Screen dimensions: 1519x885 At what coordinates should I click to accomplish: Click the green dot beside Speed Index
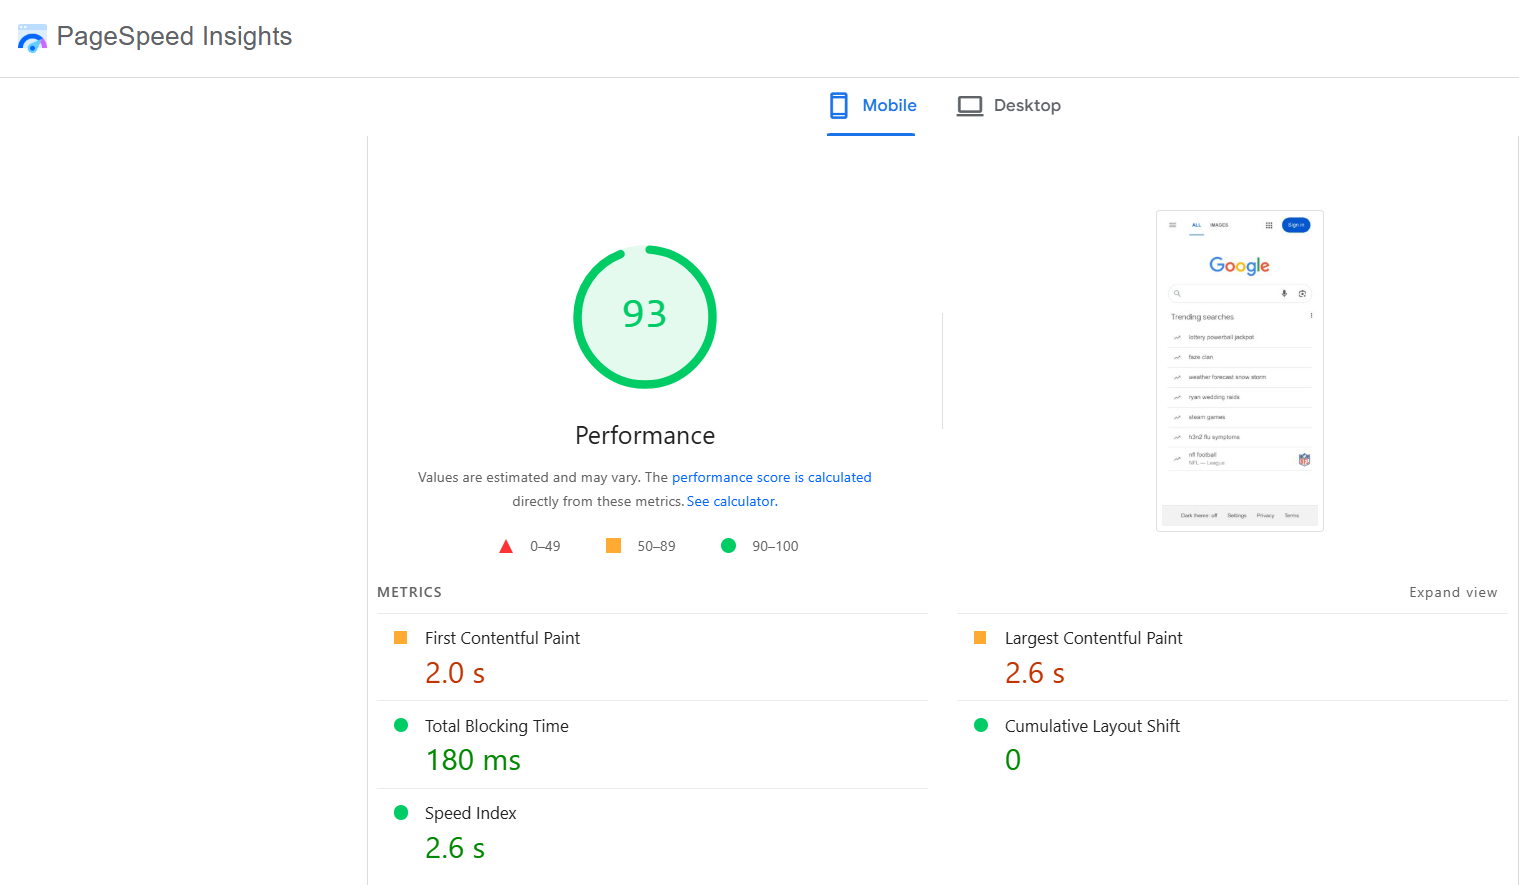(401, 812)
